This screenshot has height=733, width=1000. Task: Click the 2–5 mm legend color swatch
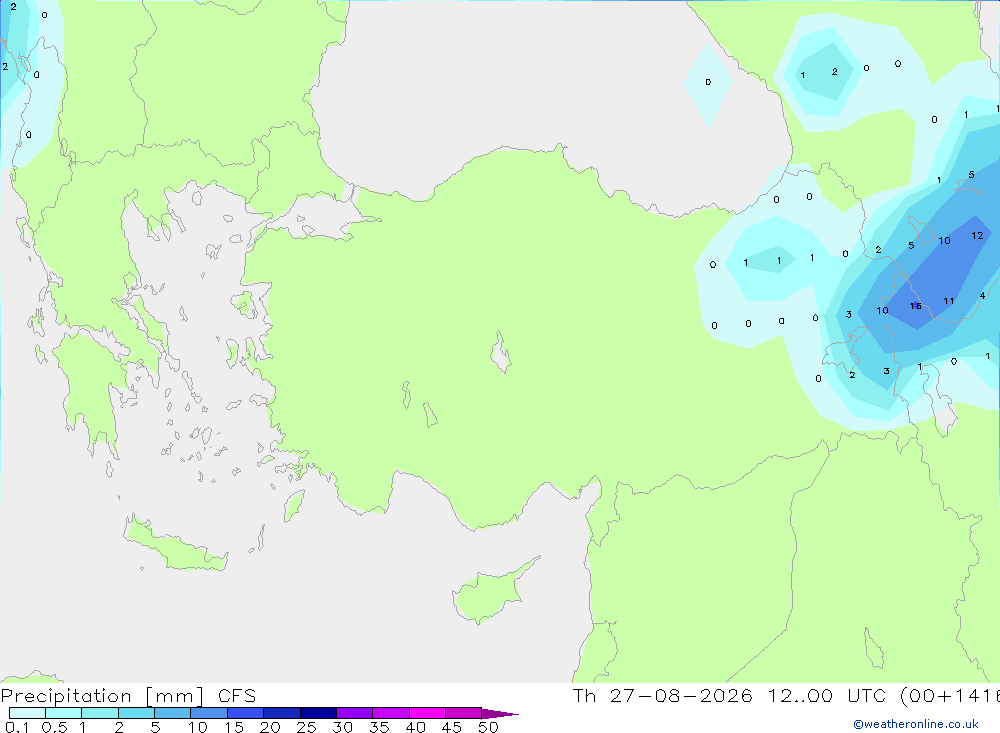click(x=136, y=713)
